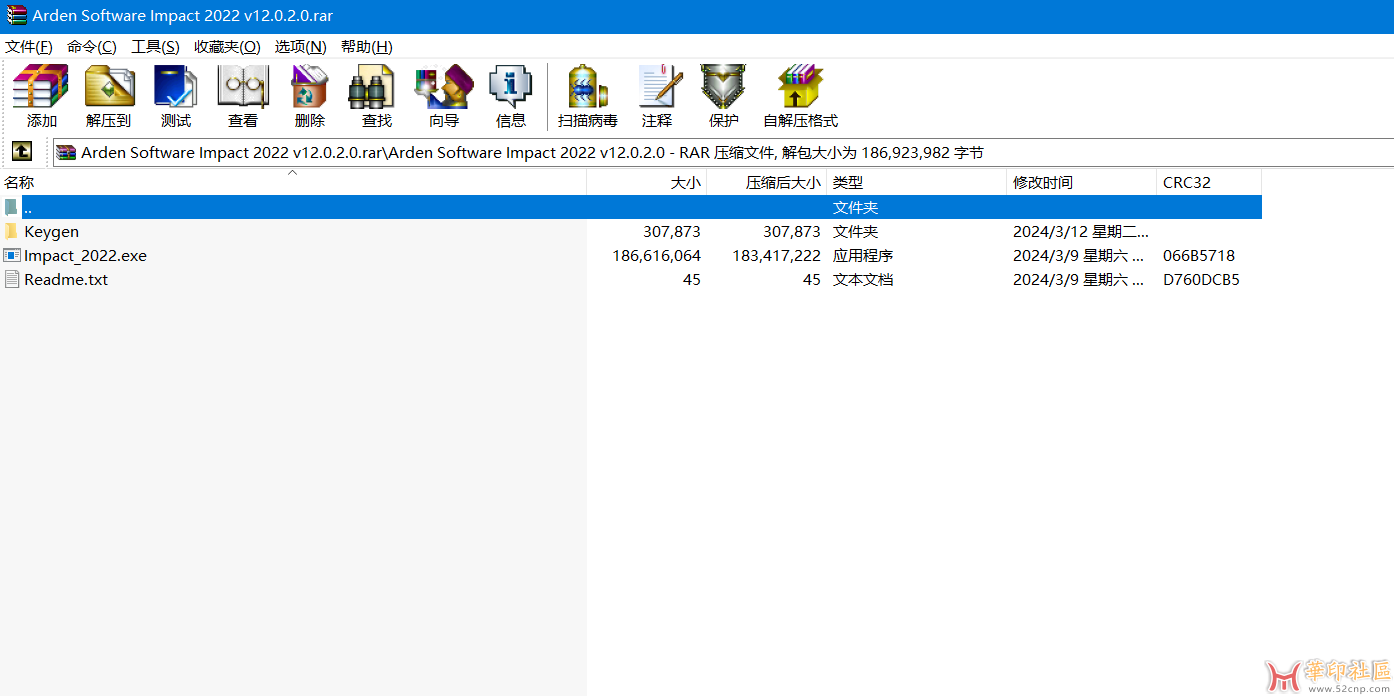Click the archive icon in address bar
Viewport: 1394px width, 696px height.
click(x=66, y=152)
